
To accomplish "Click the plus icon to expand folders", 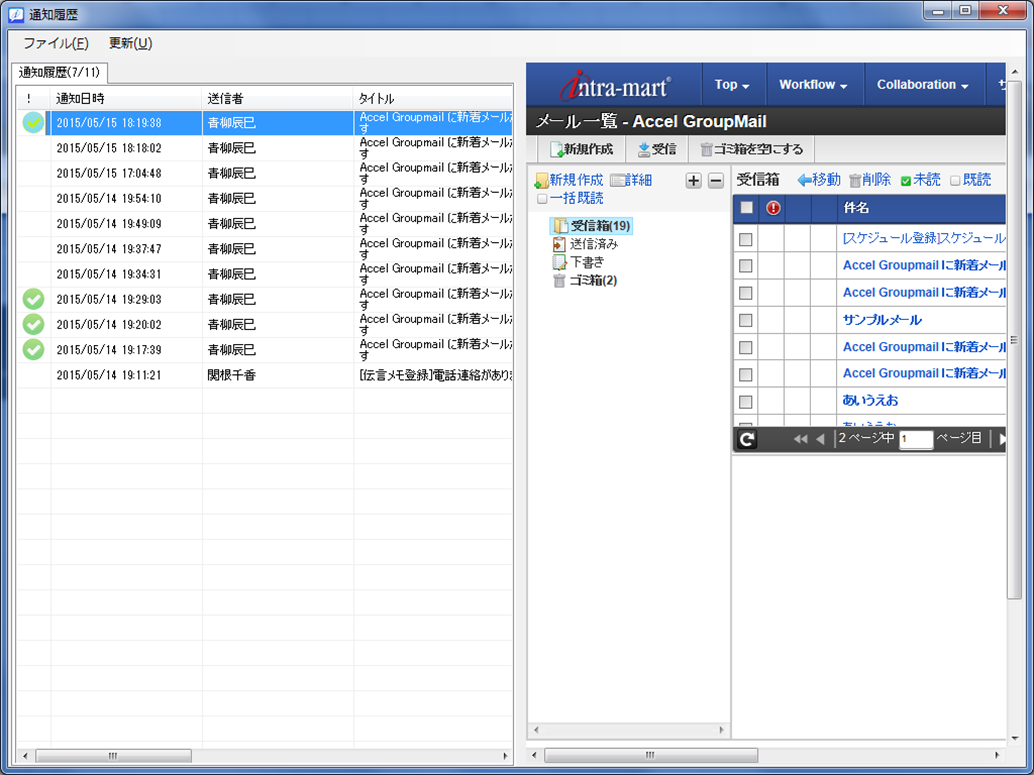I will (x=694, y=181).
